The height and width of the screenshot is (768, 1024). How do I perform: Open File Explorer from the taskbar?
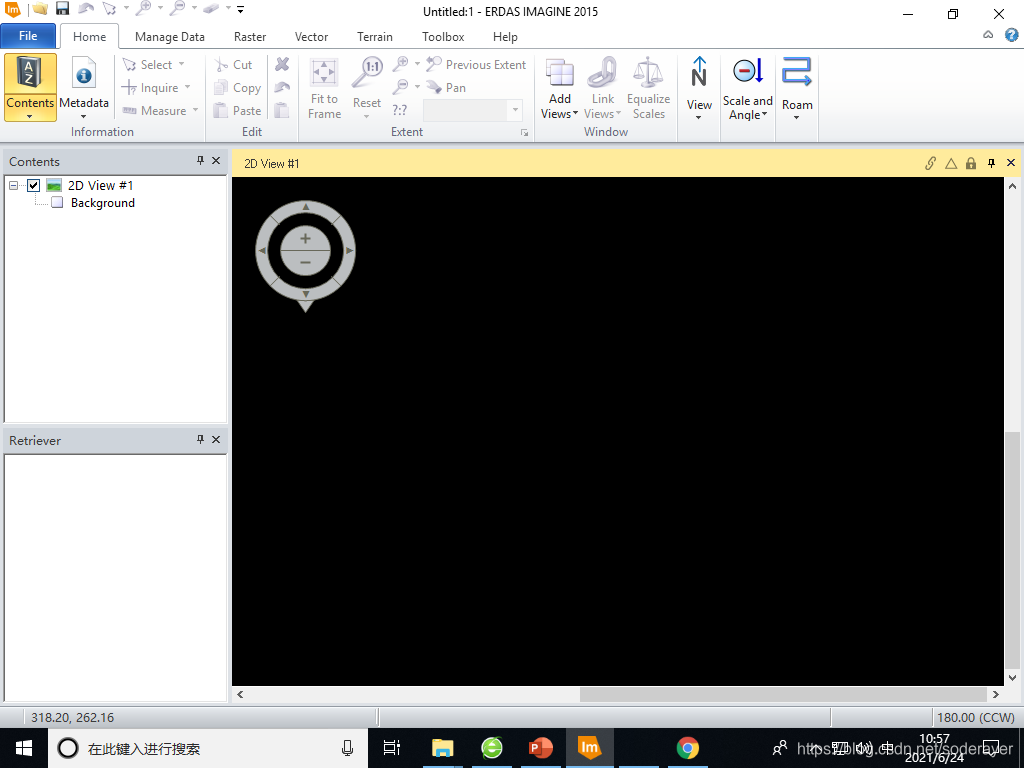(x=442, y=748)
